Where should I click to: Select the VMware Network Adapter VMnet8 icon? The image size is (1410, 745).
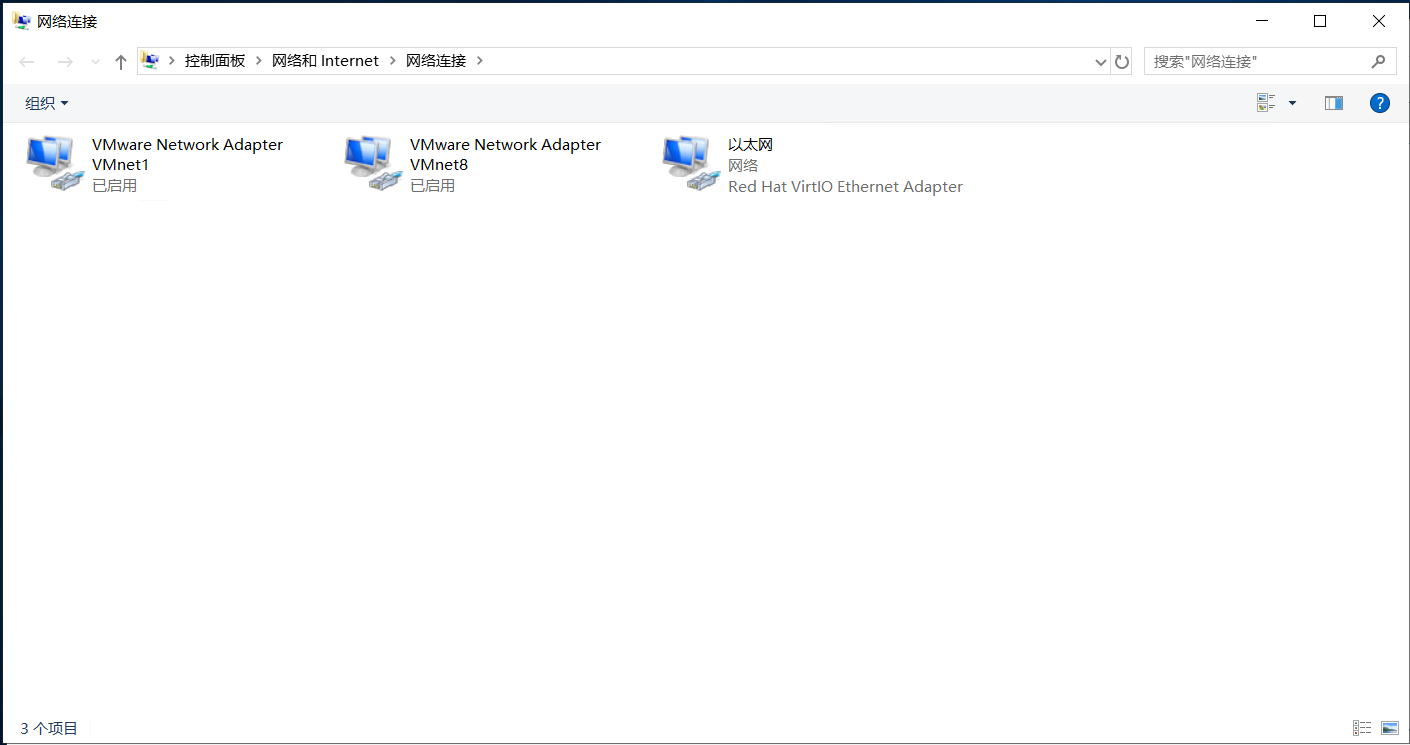pos(371,164)
